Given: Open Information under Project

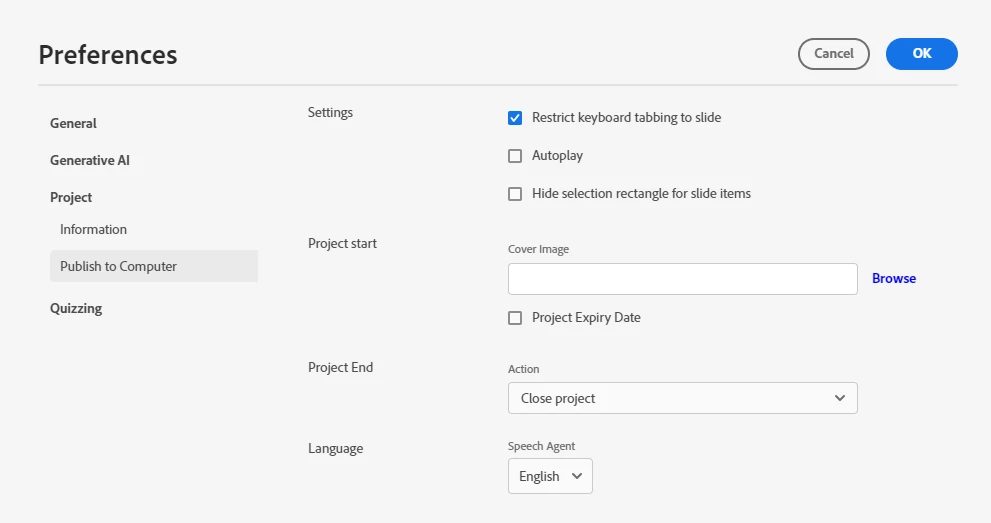Looking at the screenshot, I should [94, 229].
